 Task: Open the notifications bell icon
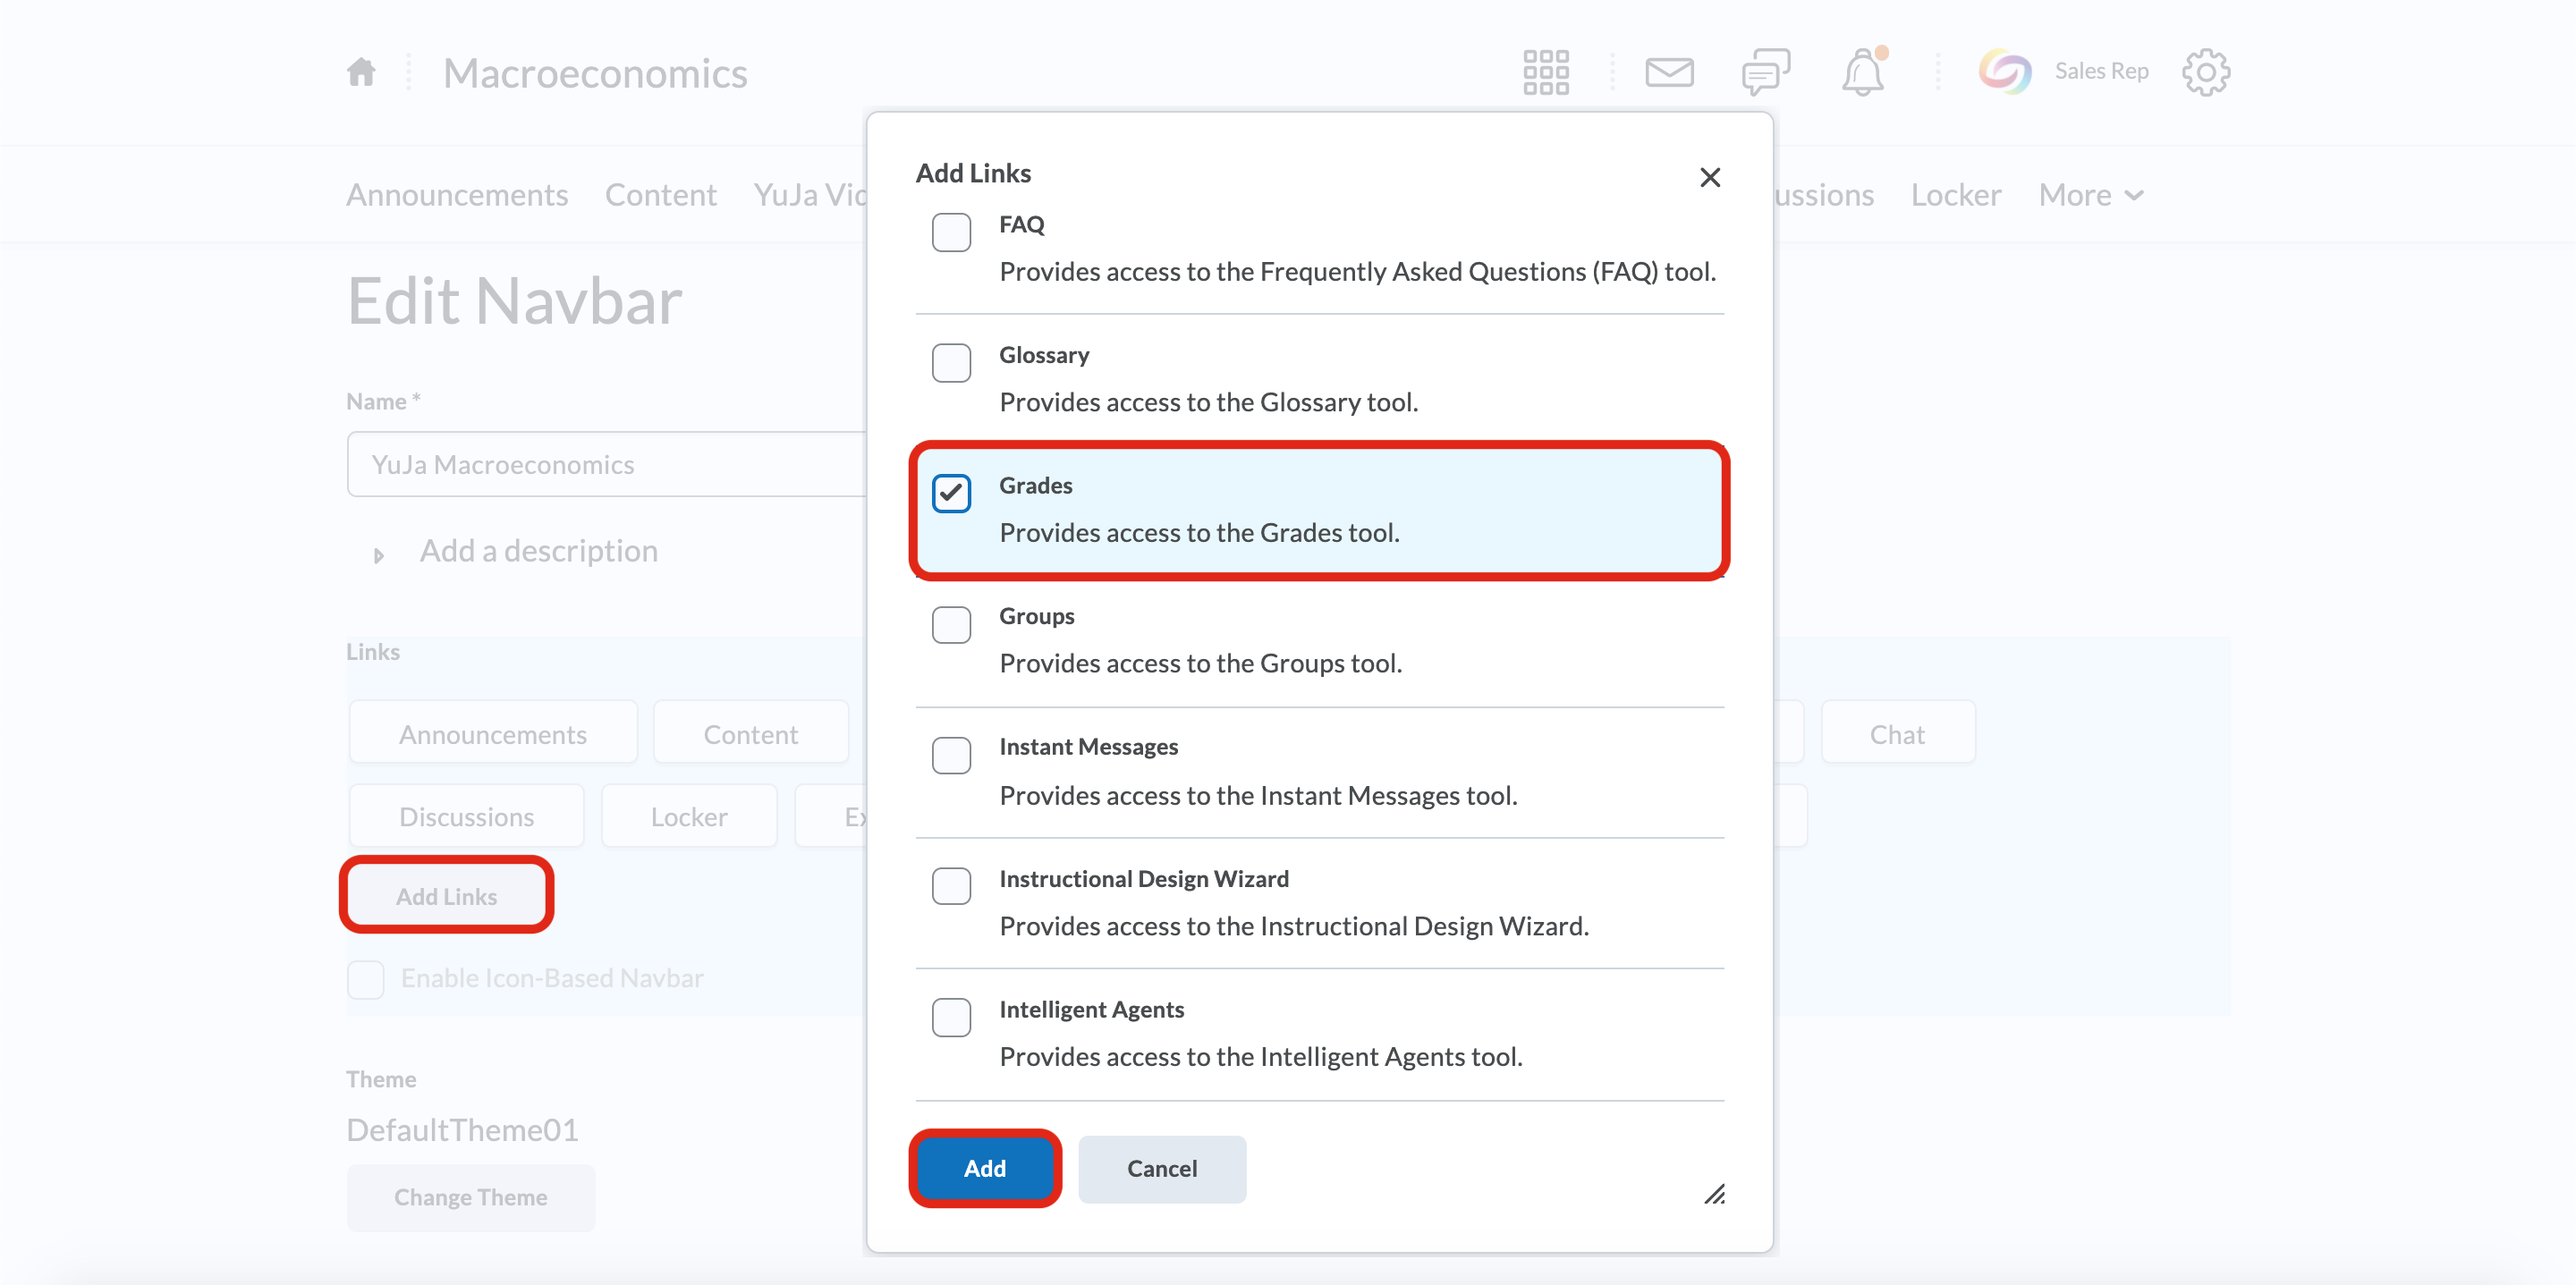point(1863,71)
